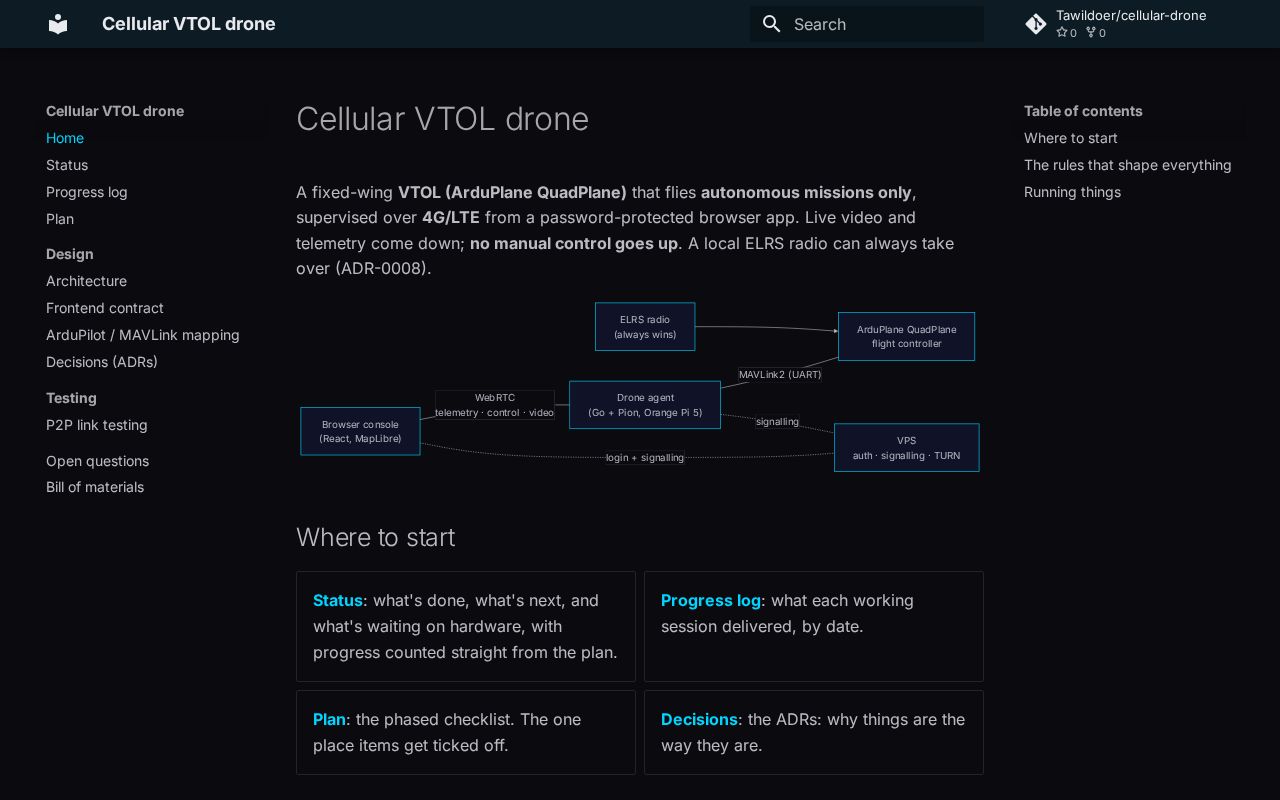Click ELRS radio diagram node
Viewport: 1280px width, 800px height.
pyautogui.click(x=645, y=327)
